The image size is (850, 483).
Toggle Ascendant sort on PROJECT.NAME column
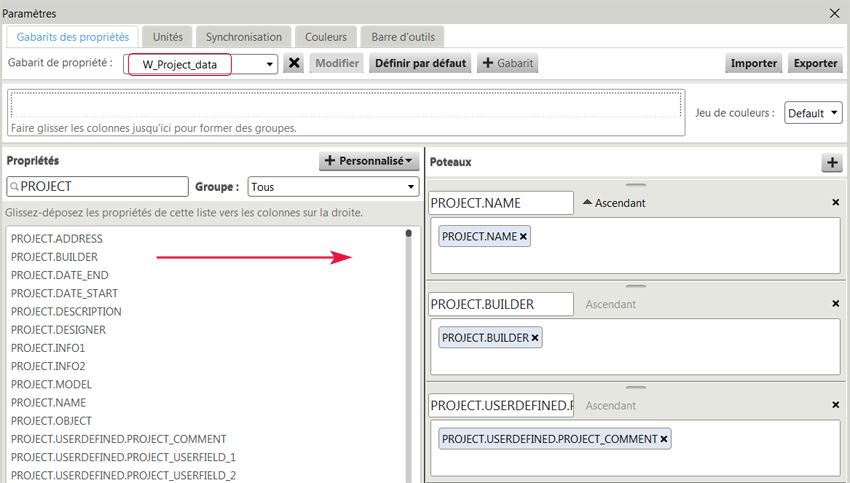614,203
